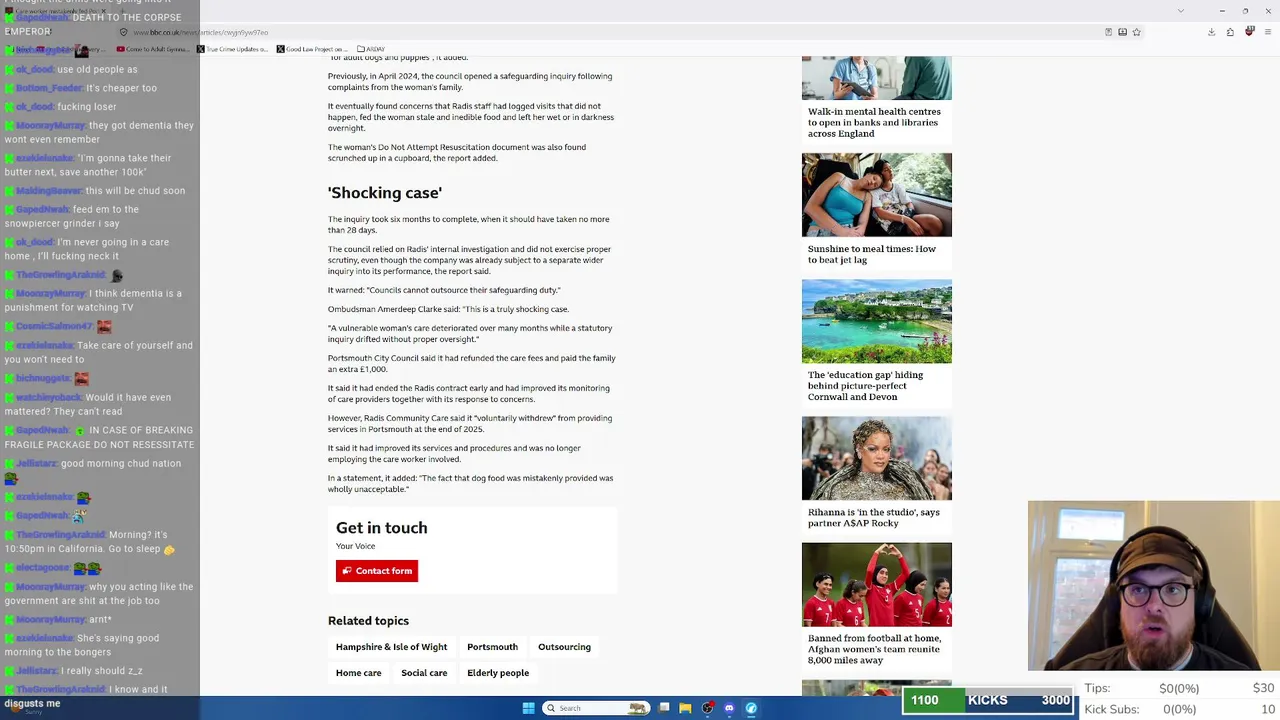Click the bichnuggets chat username
Image resolution: width=1280 pixels, height=720 pixels.
click(43, 379)
